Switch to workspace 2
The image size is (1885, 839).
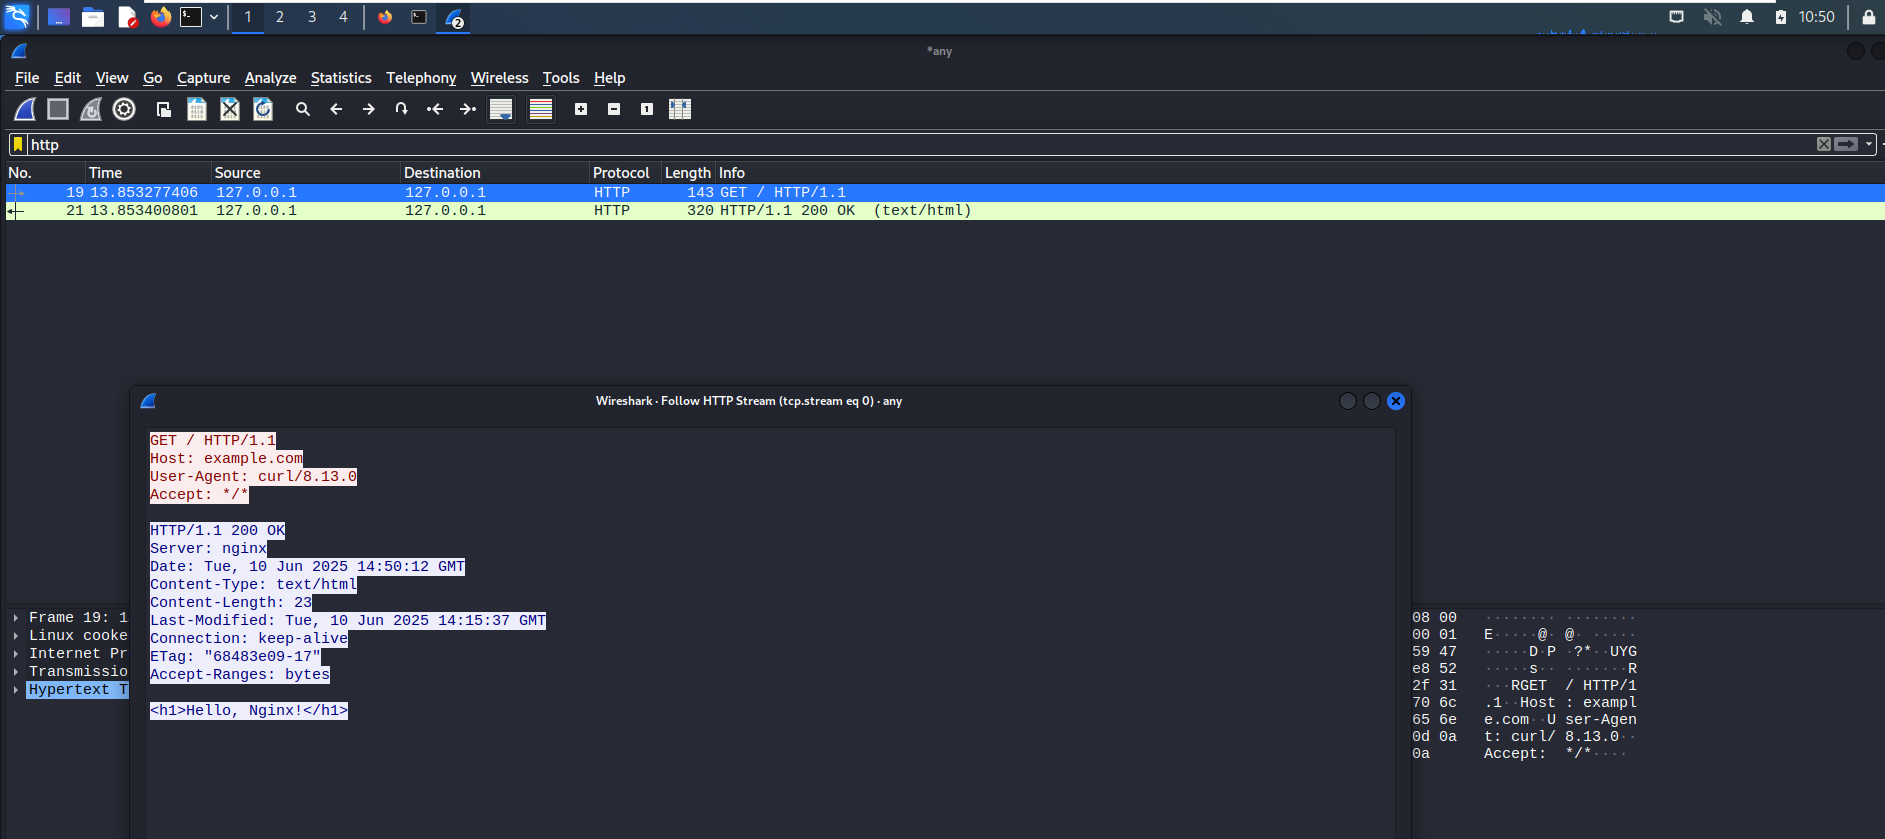(x=280, y=17)
